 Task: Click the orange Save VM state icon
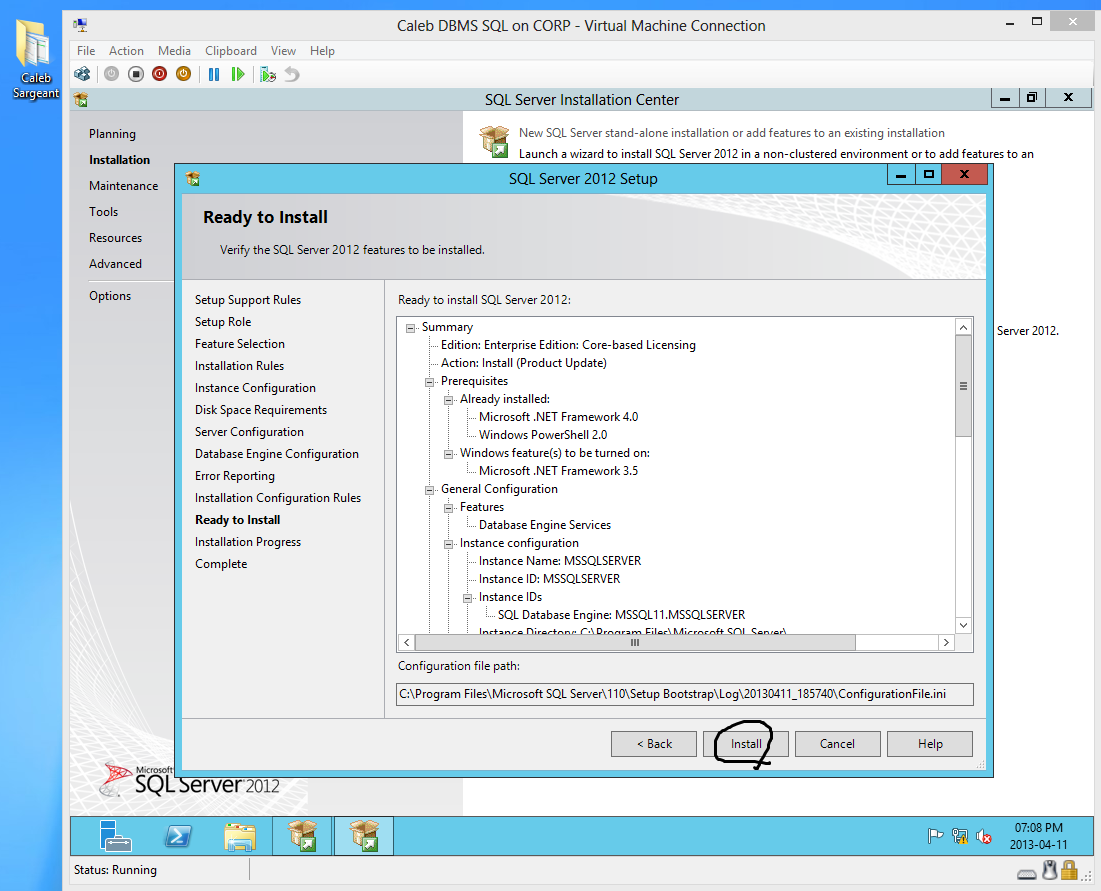[x=183, y=74]
